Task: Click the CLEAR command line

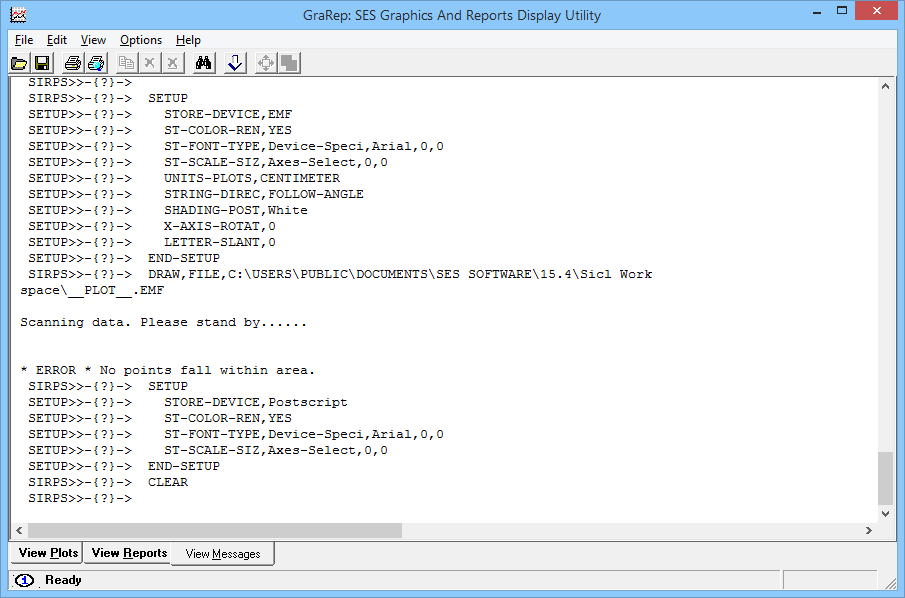Action: coord(109,483)
